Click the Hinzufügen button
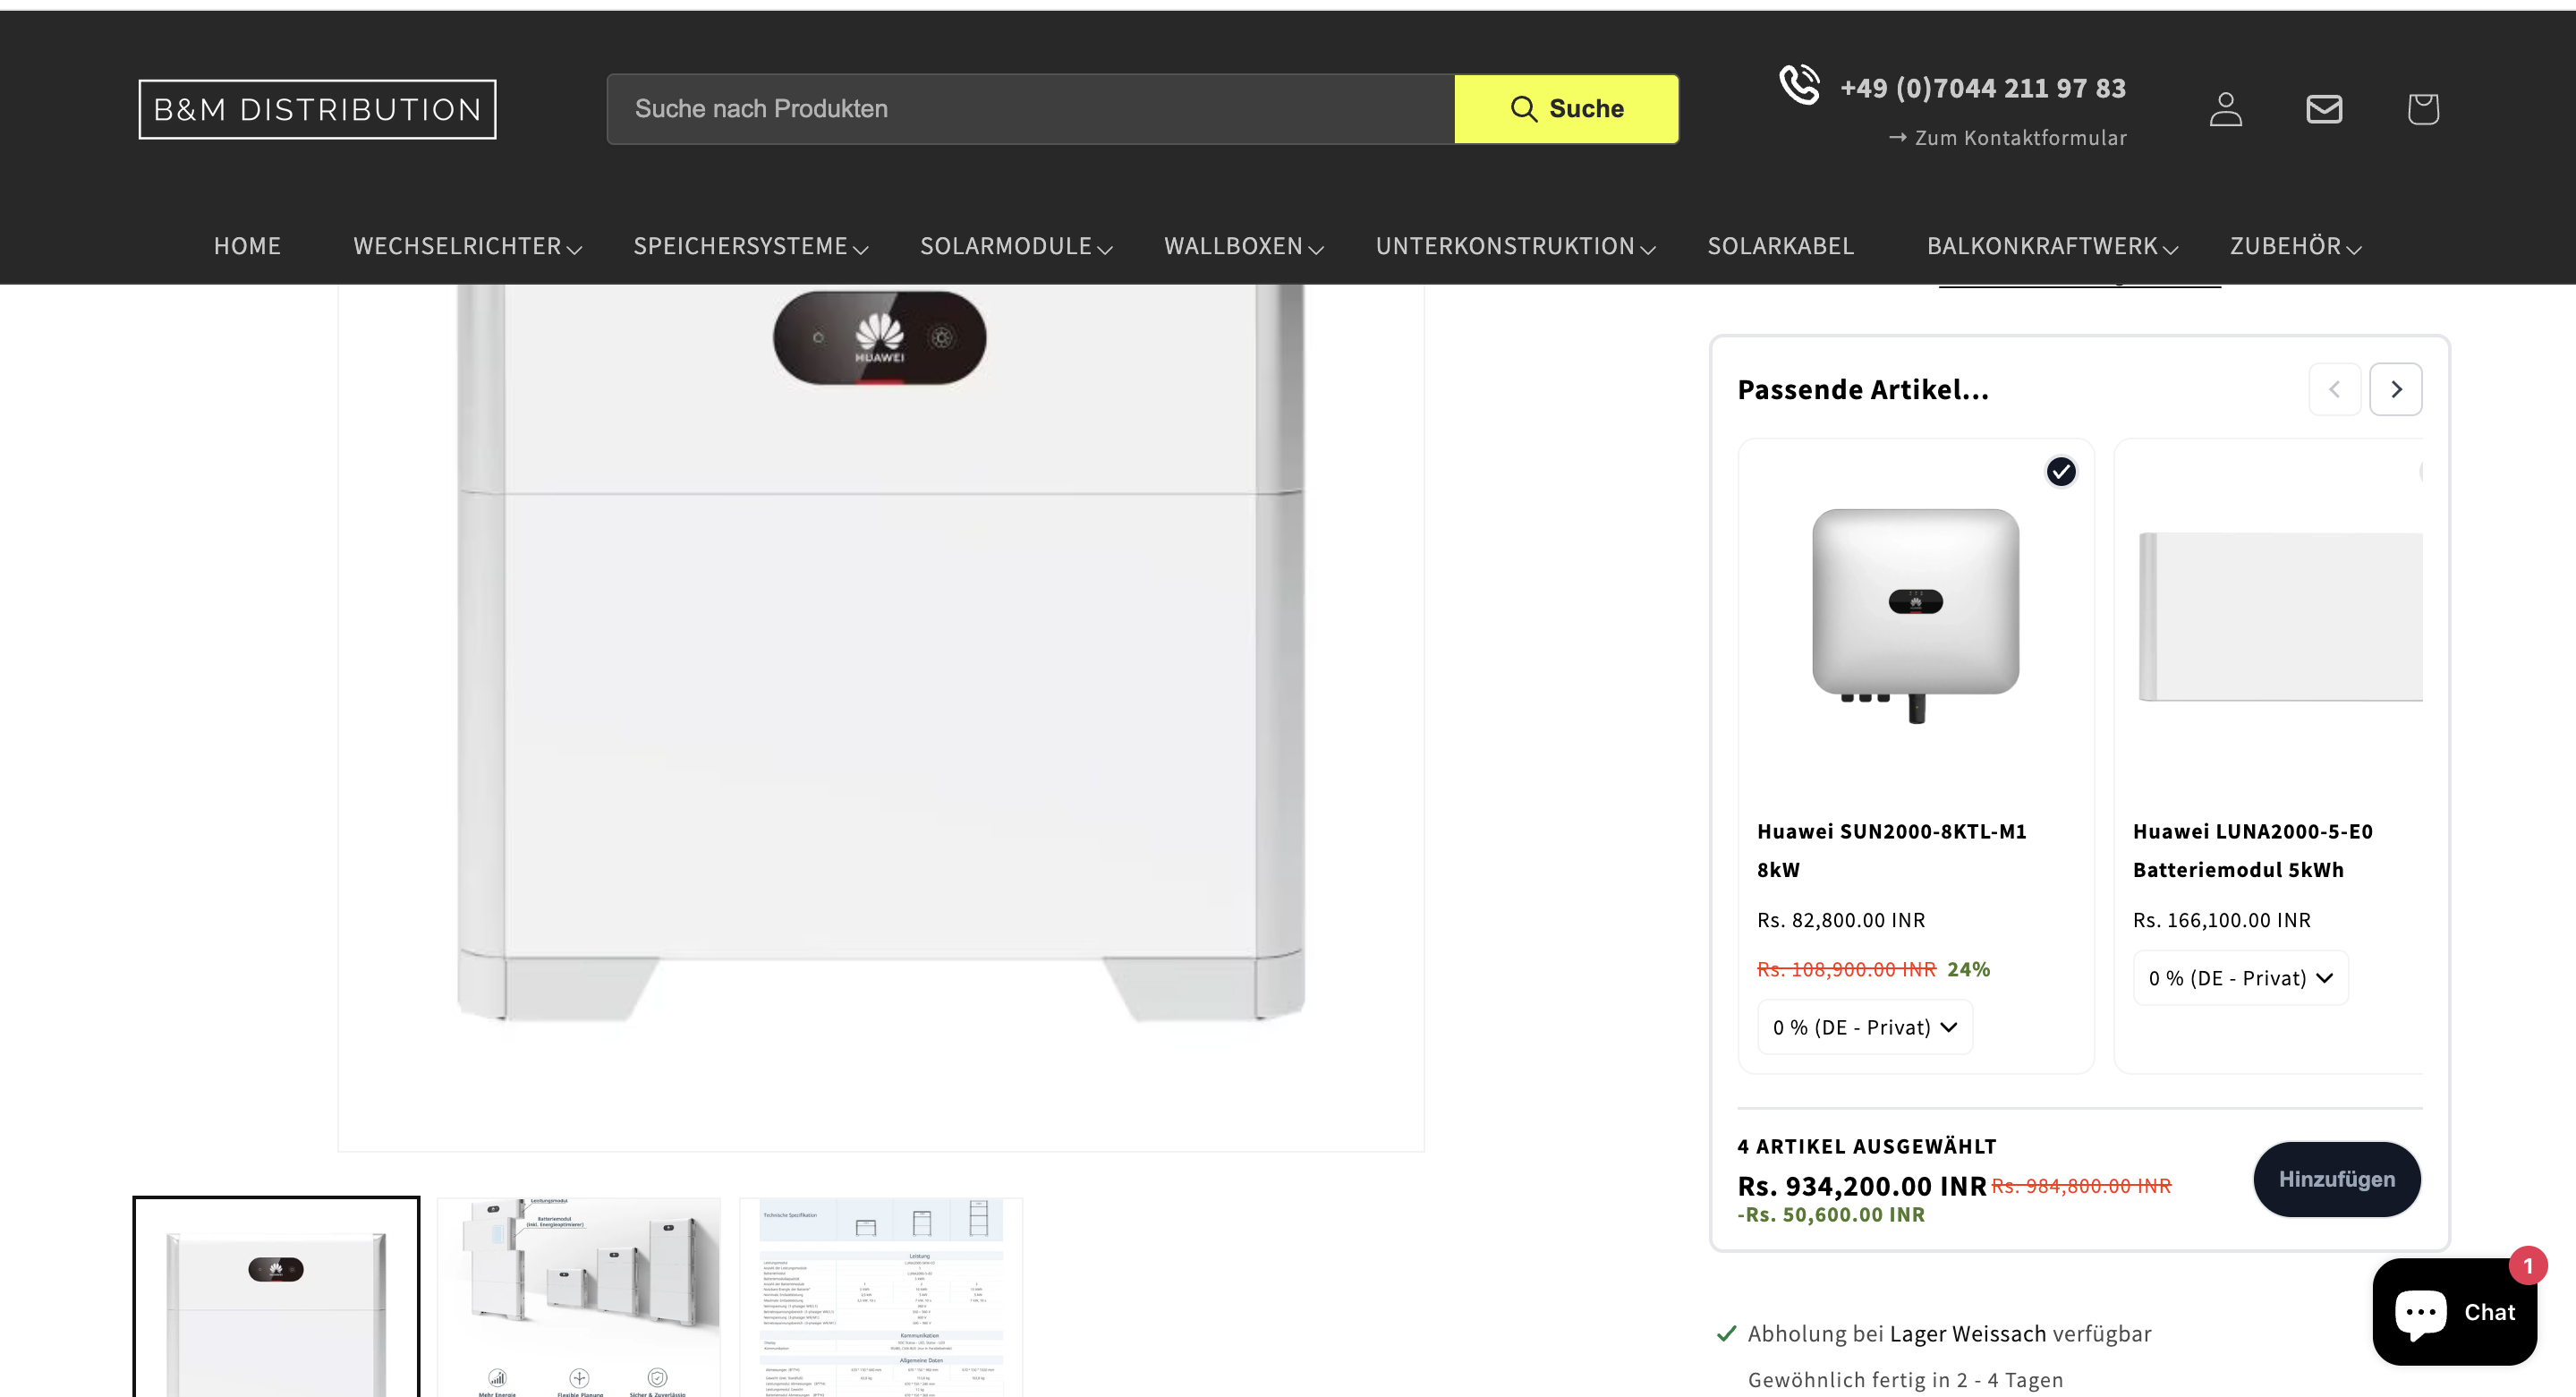Viewport: 2576px width, 1397px height. (x=2336, y=1179)
